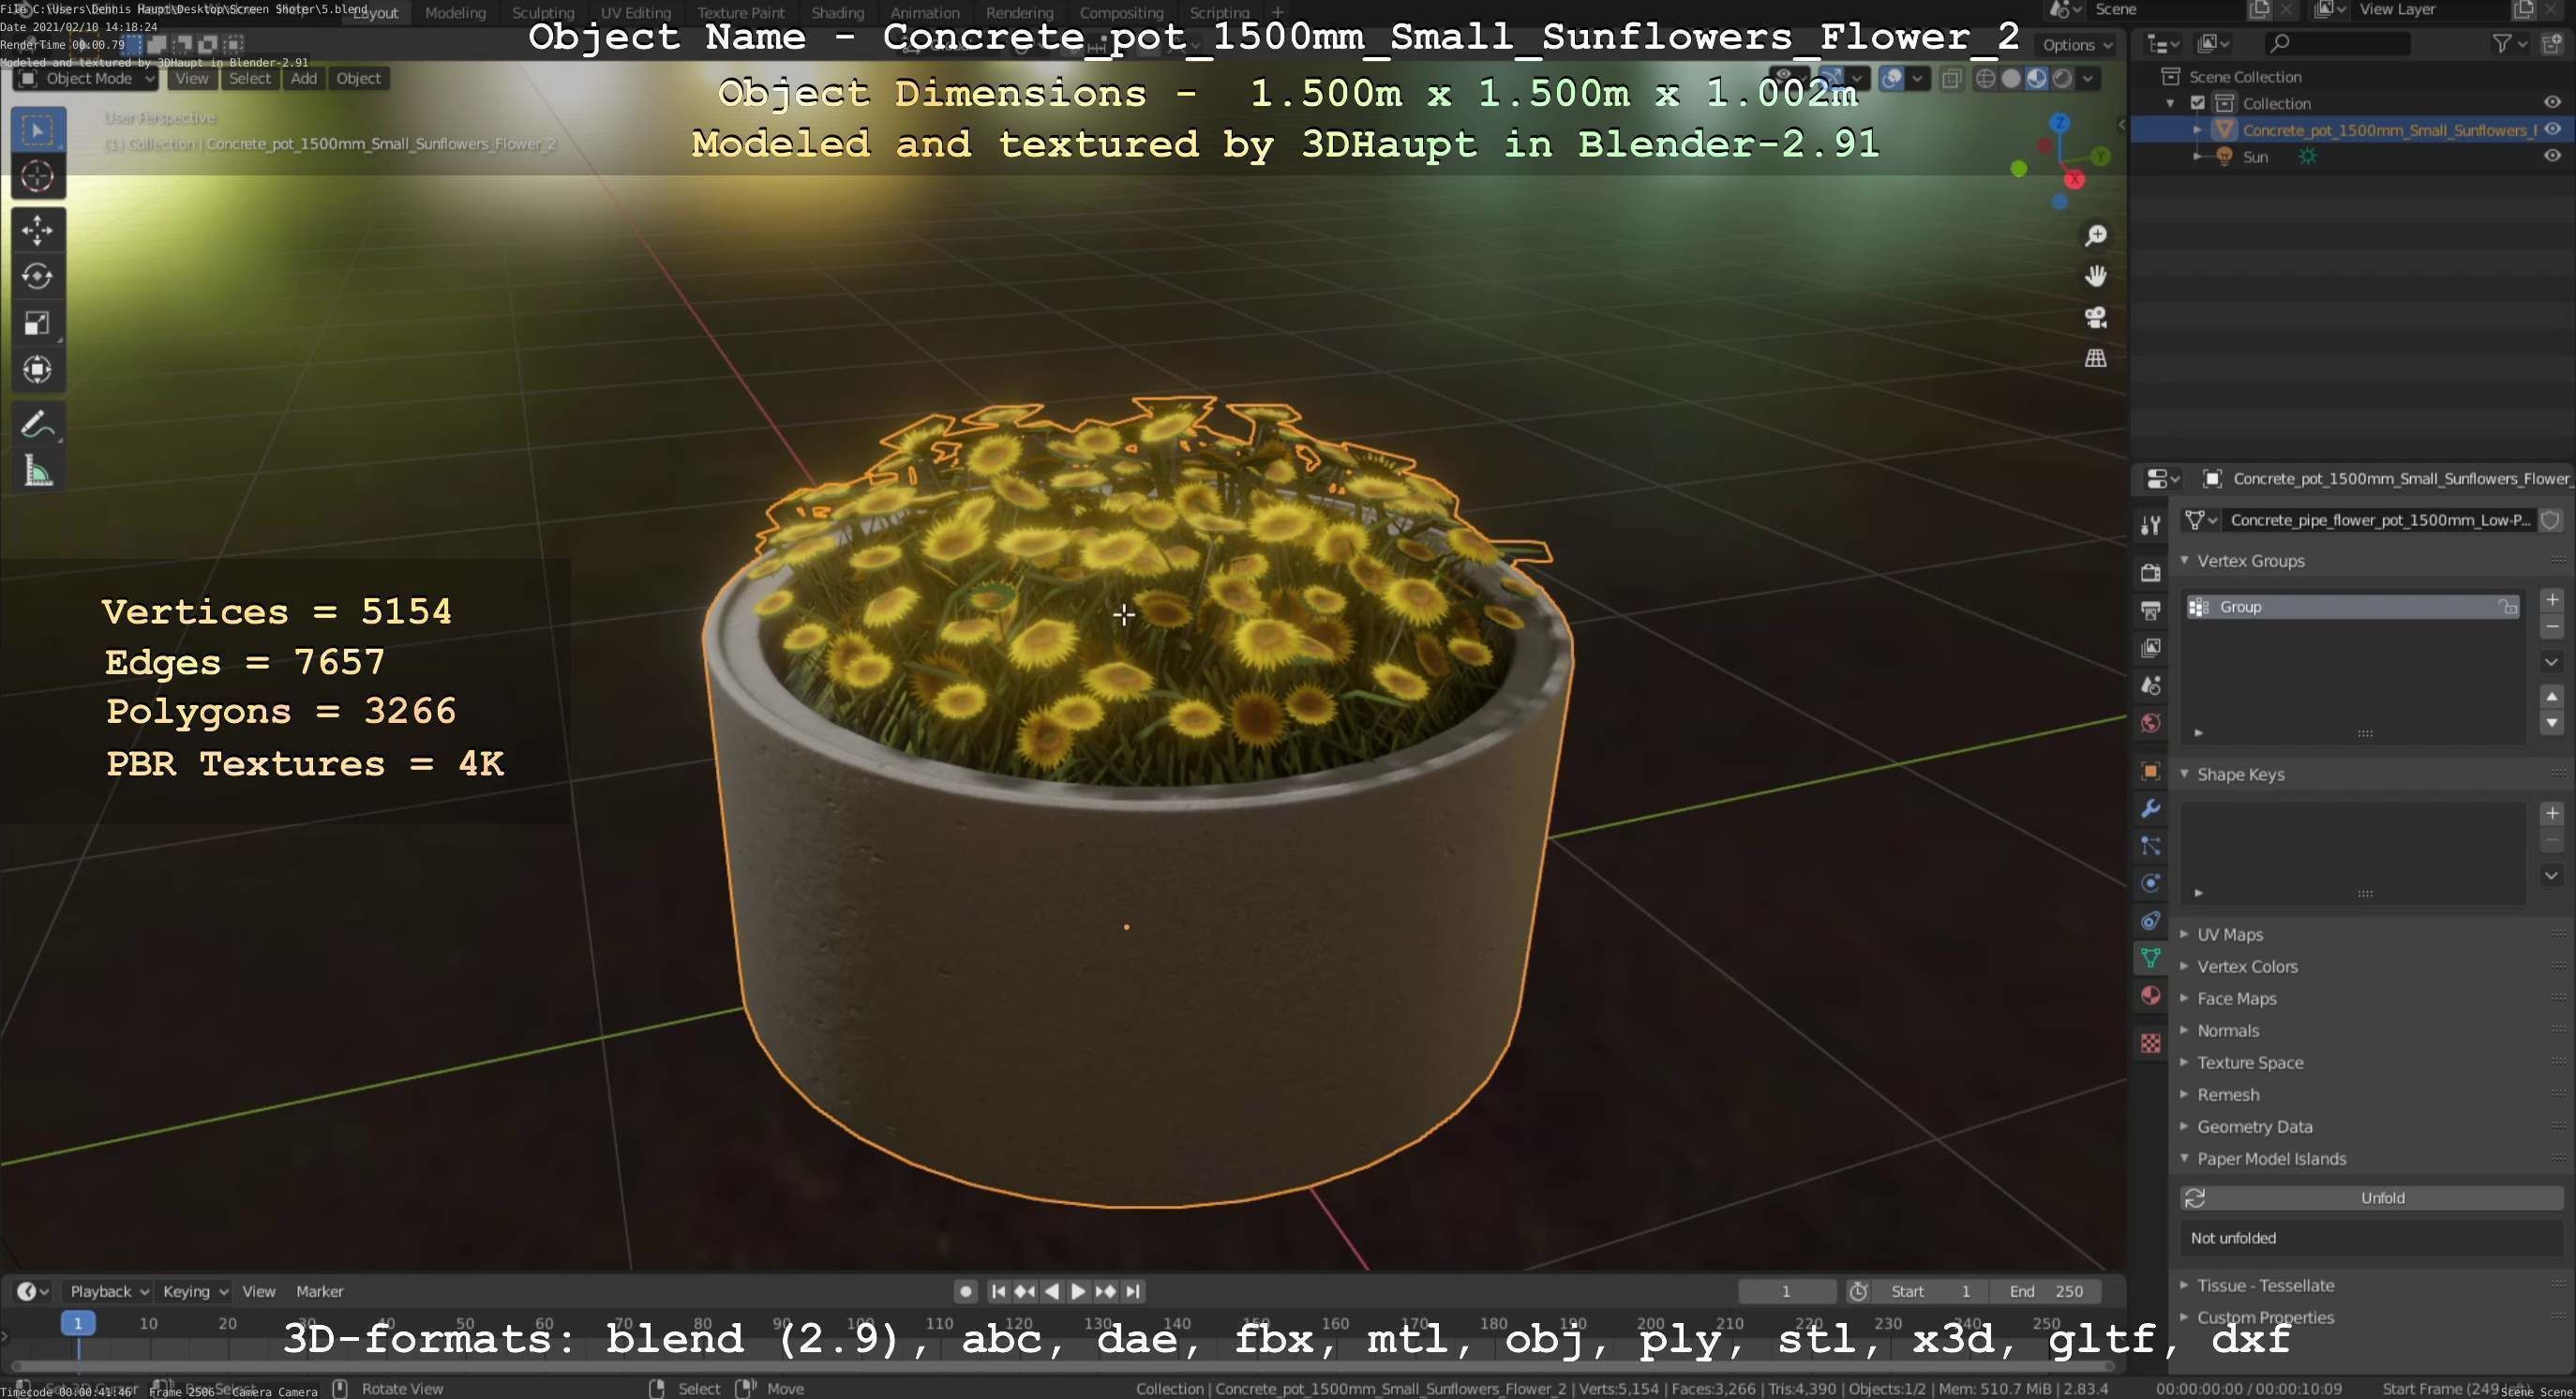Open the Playback dropdown in timeline

[108, 1291]
